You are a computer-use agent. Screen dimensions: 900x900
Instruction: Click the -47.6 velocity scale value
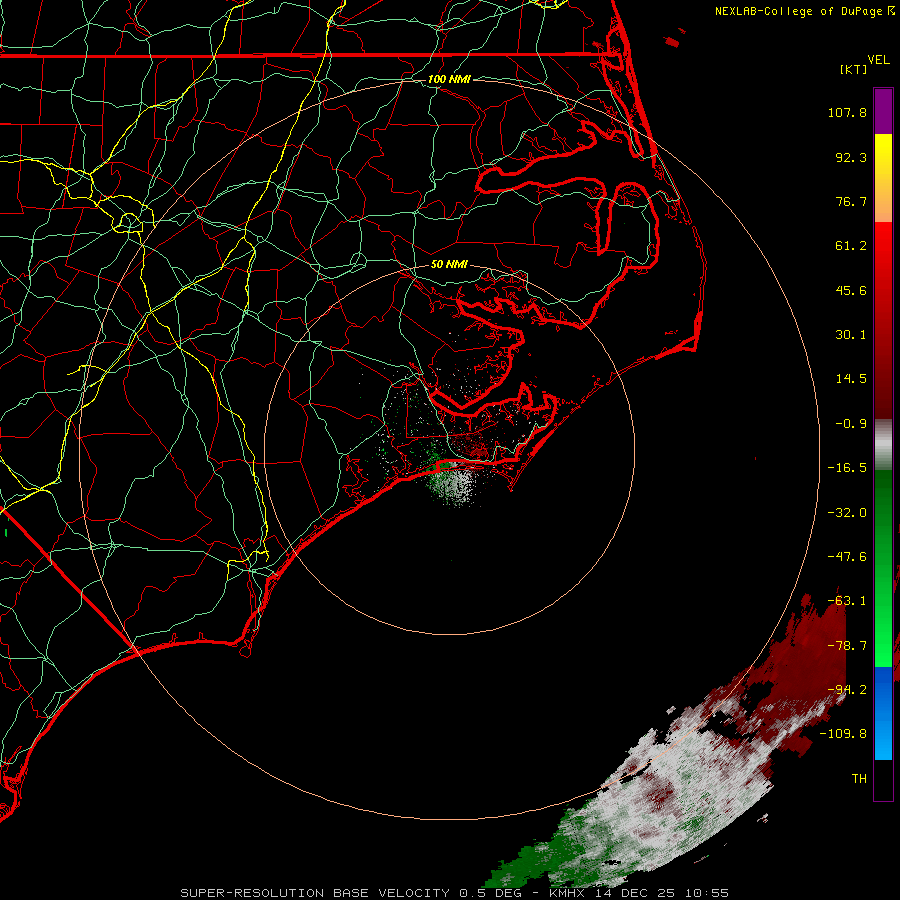(847, 557)
